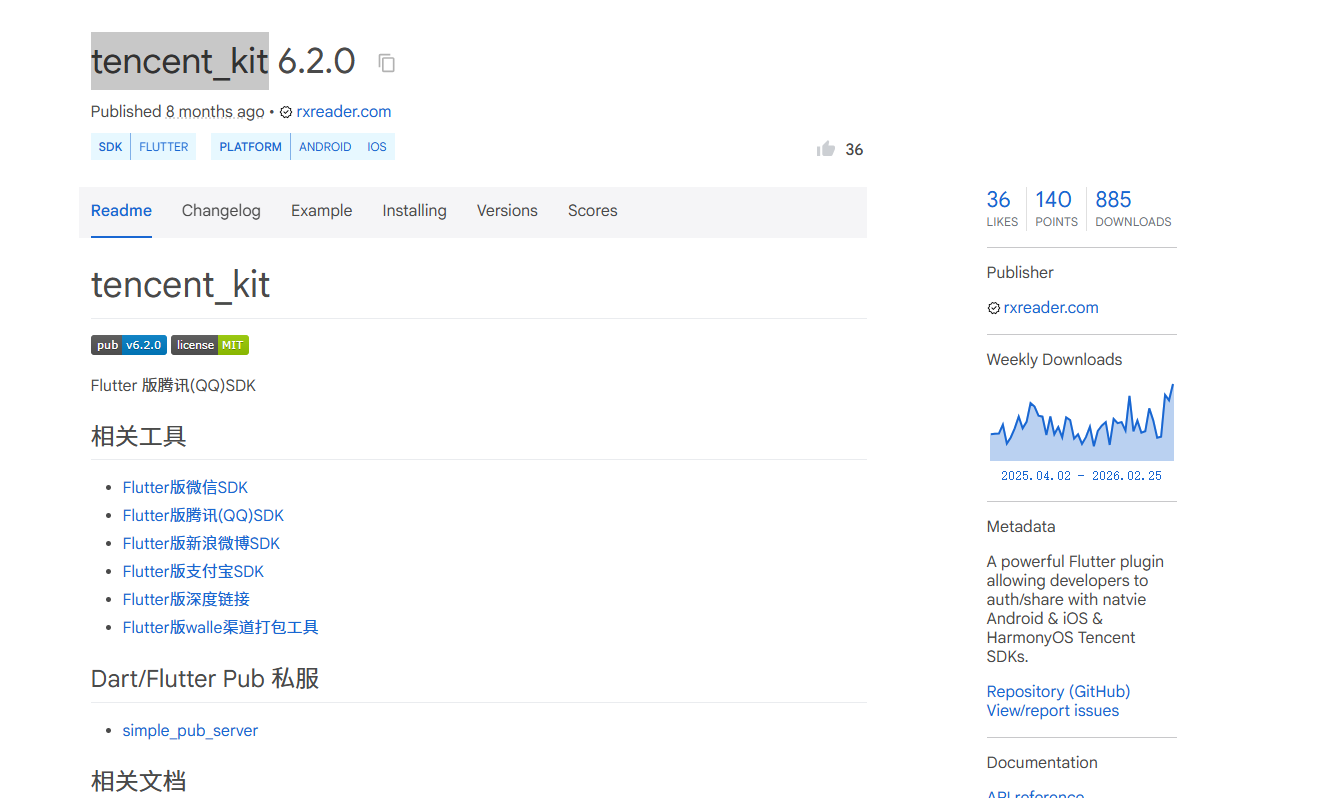Click verified badge icon under Publisher heading

click(994, 308)
